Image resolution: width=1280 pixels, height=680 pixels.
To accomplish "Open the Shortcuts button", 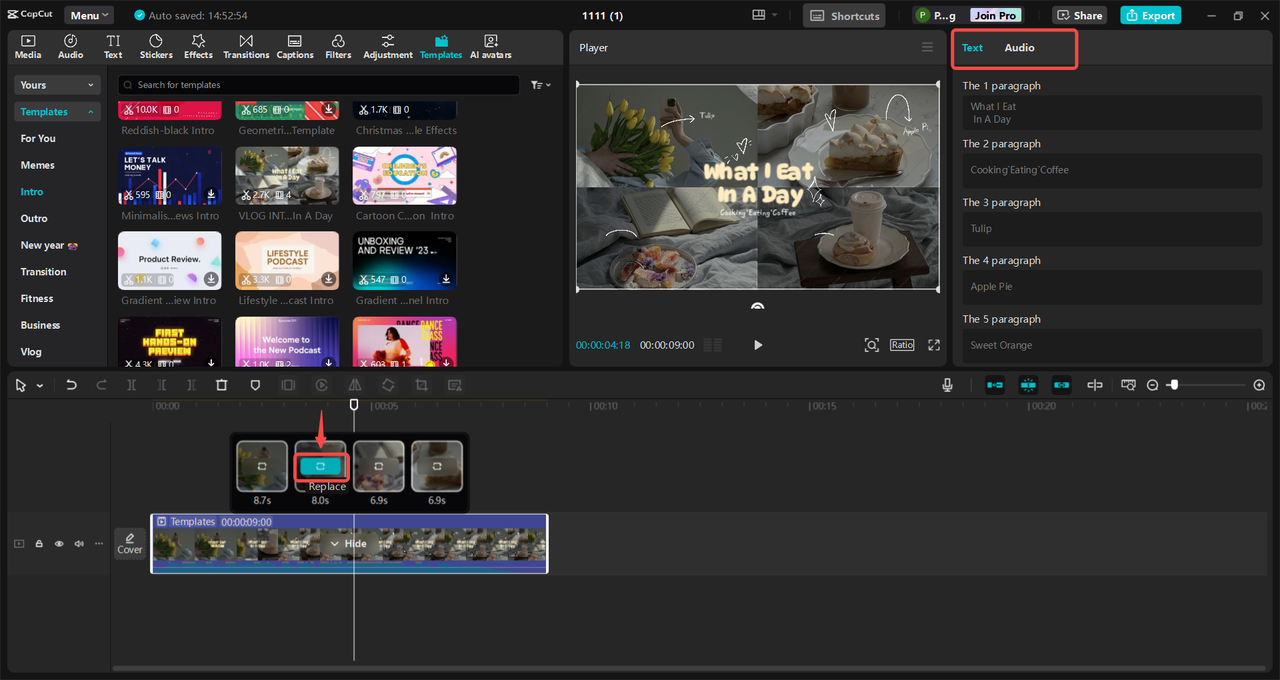I will pos(845,15).
